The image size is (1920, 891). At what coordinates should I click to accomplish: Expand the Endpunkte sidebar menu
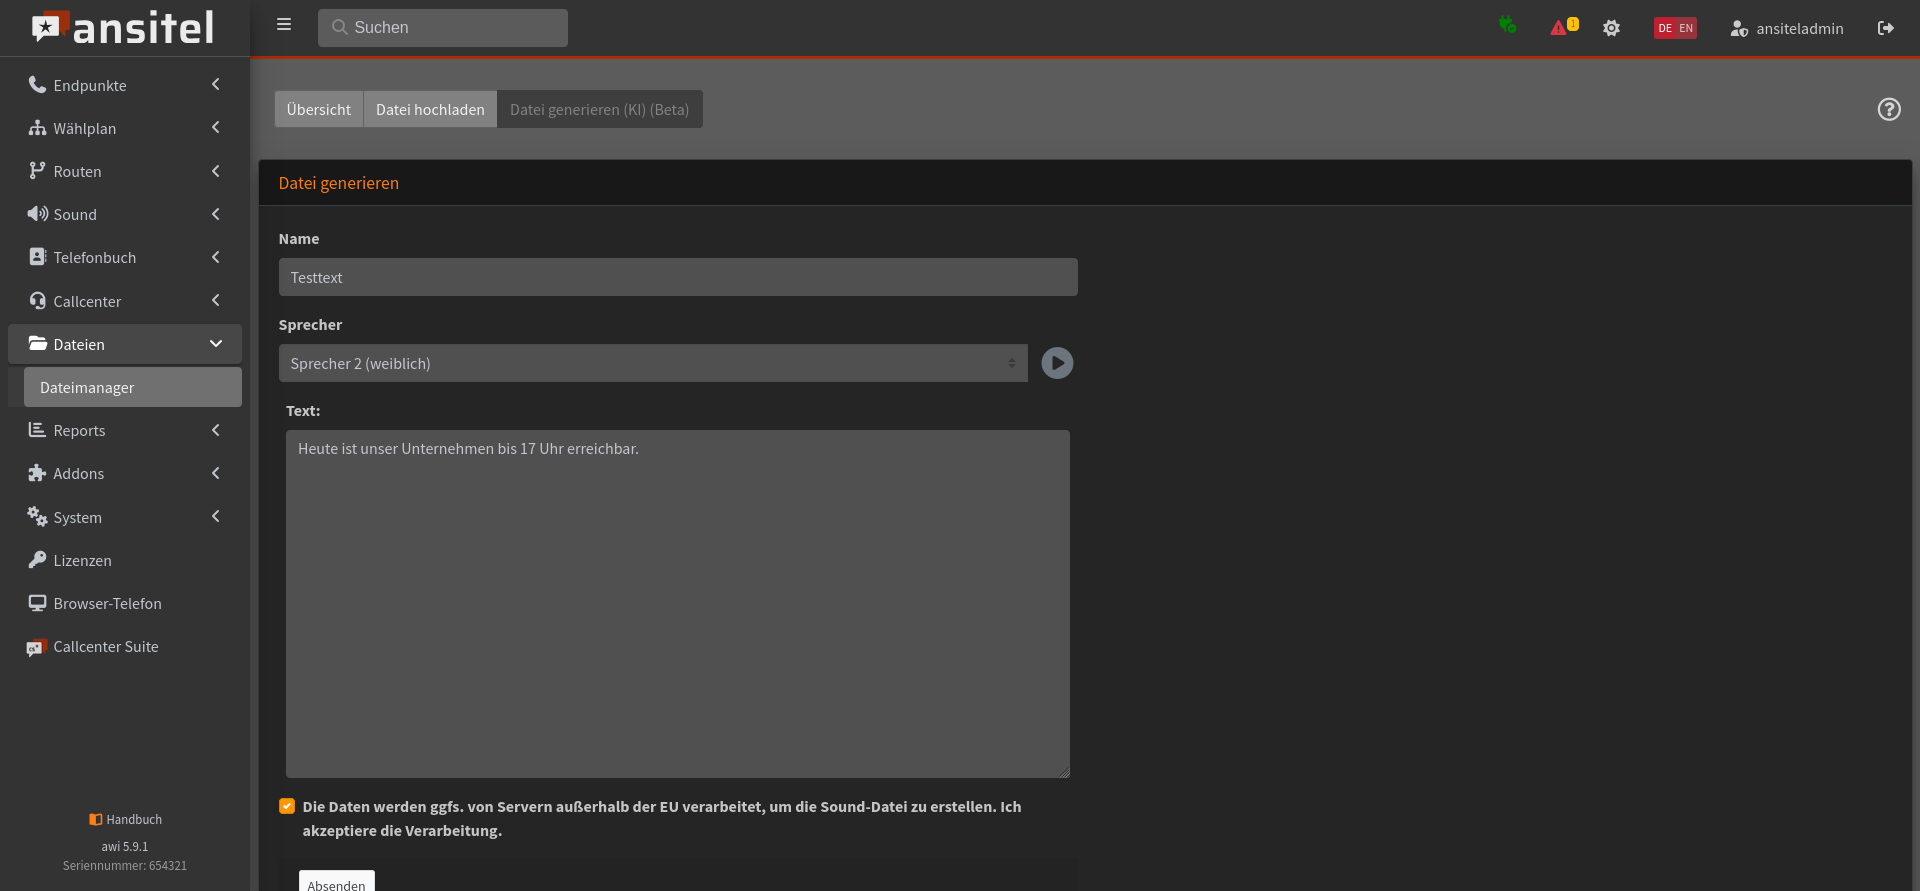point(125,85)
